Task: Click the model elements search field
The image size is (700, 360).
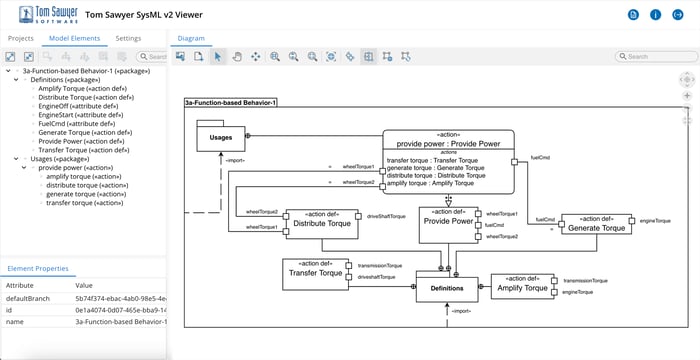Action: tap(151, 57)
